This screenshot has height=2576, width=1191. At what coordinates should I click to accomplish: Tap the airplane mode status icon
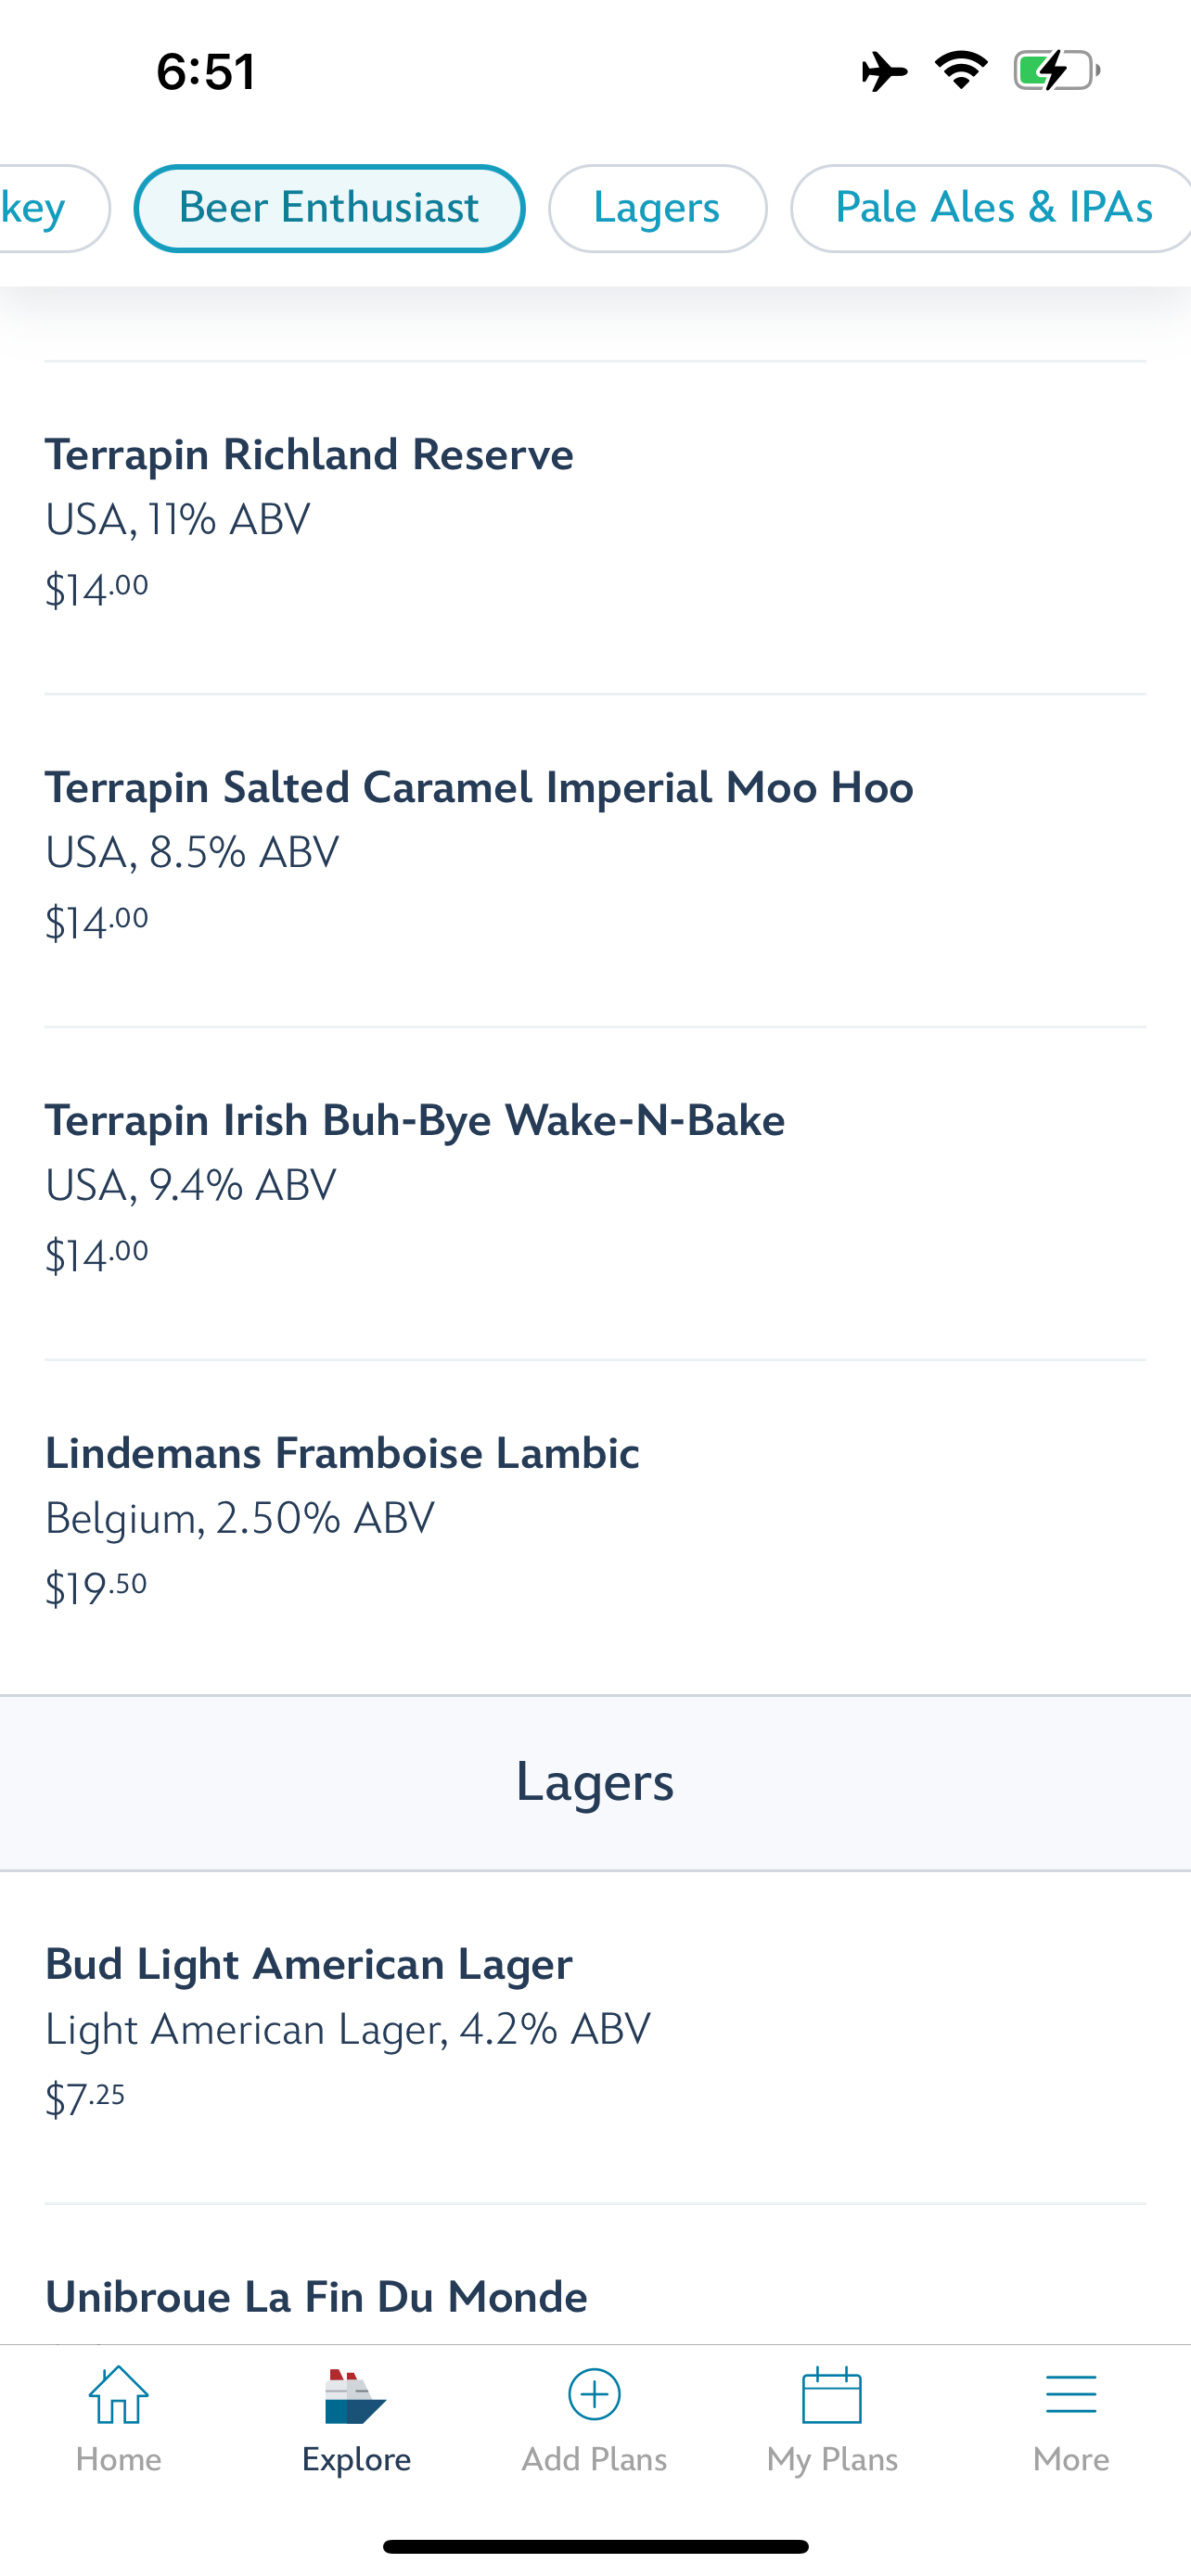[884, 71]
